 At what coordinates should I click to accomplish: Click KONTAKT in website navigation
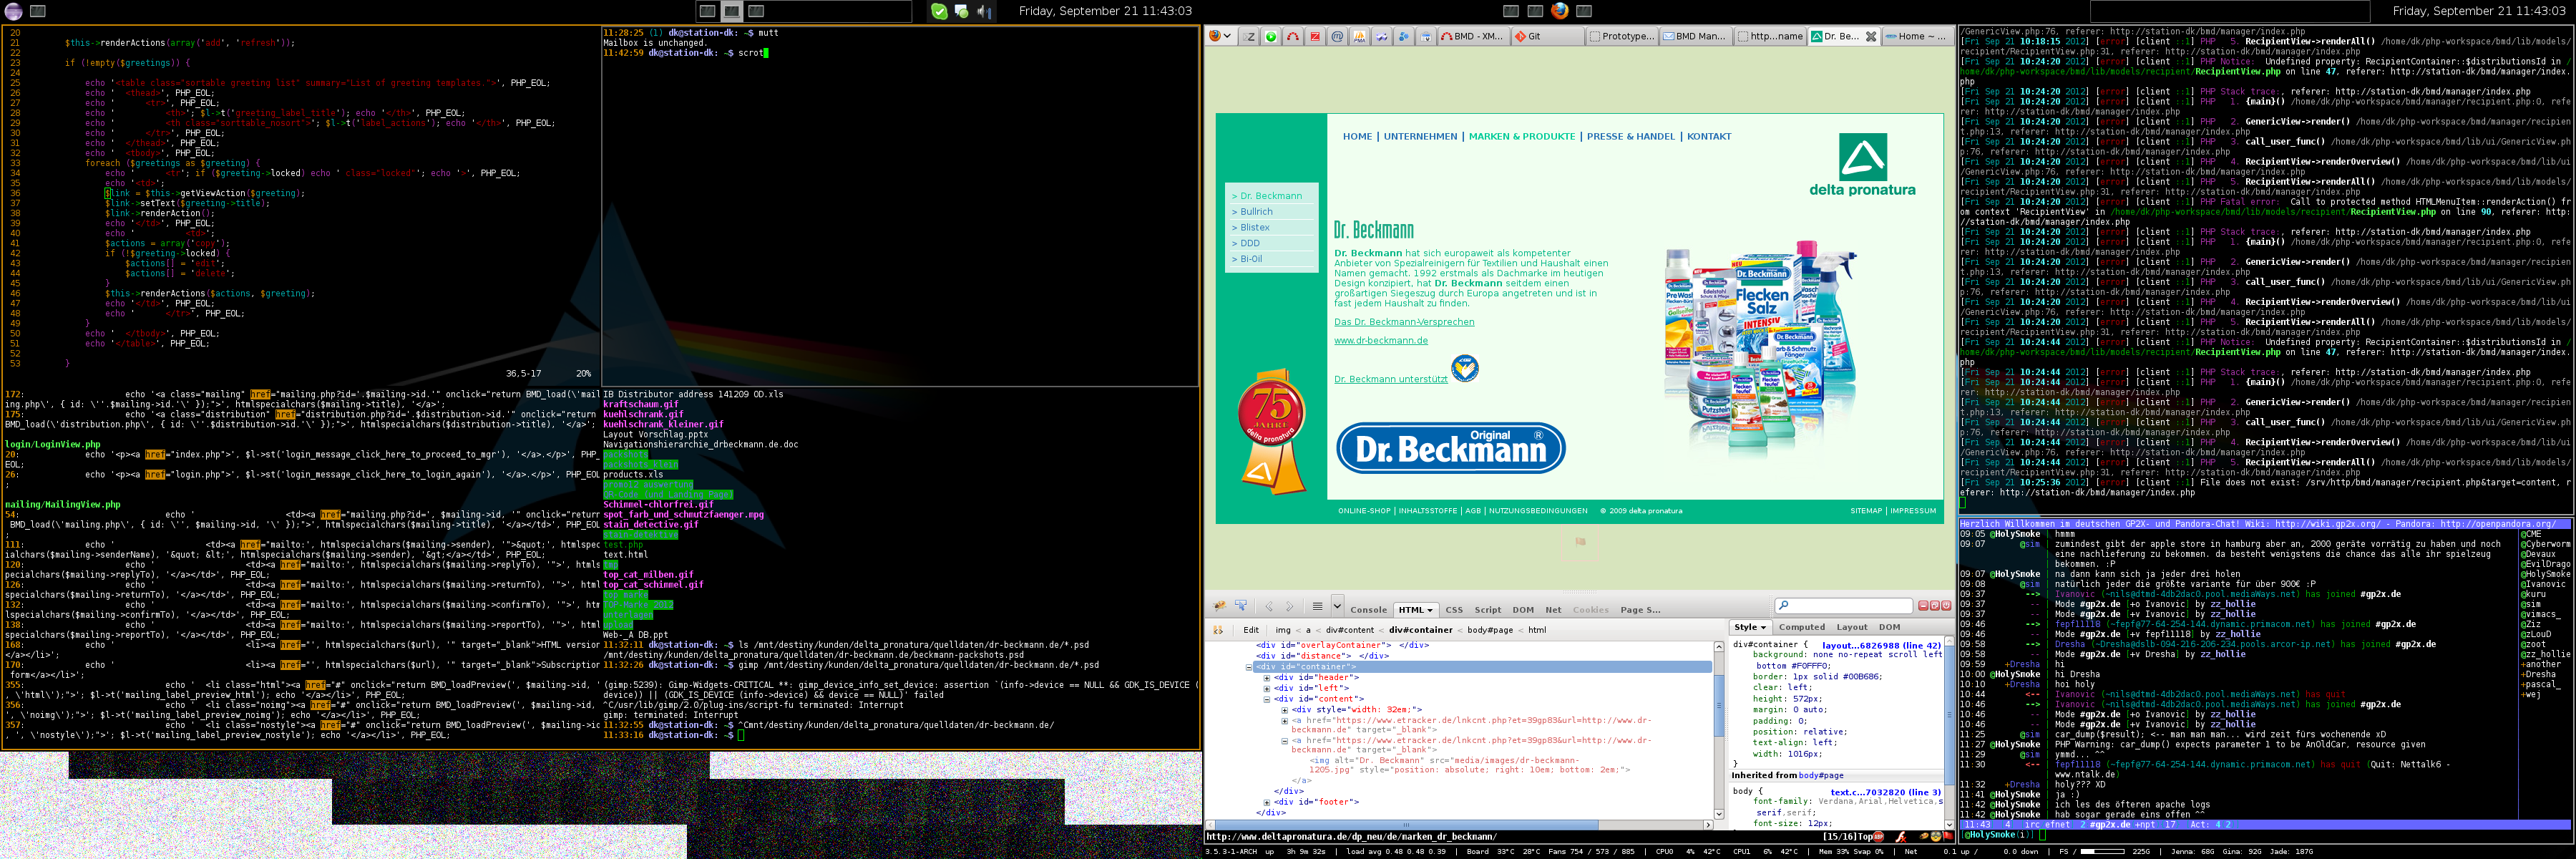click(x=1709, y=136)
